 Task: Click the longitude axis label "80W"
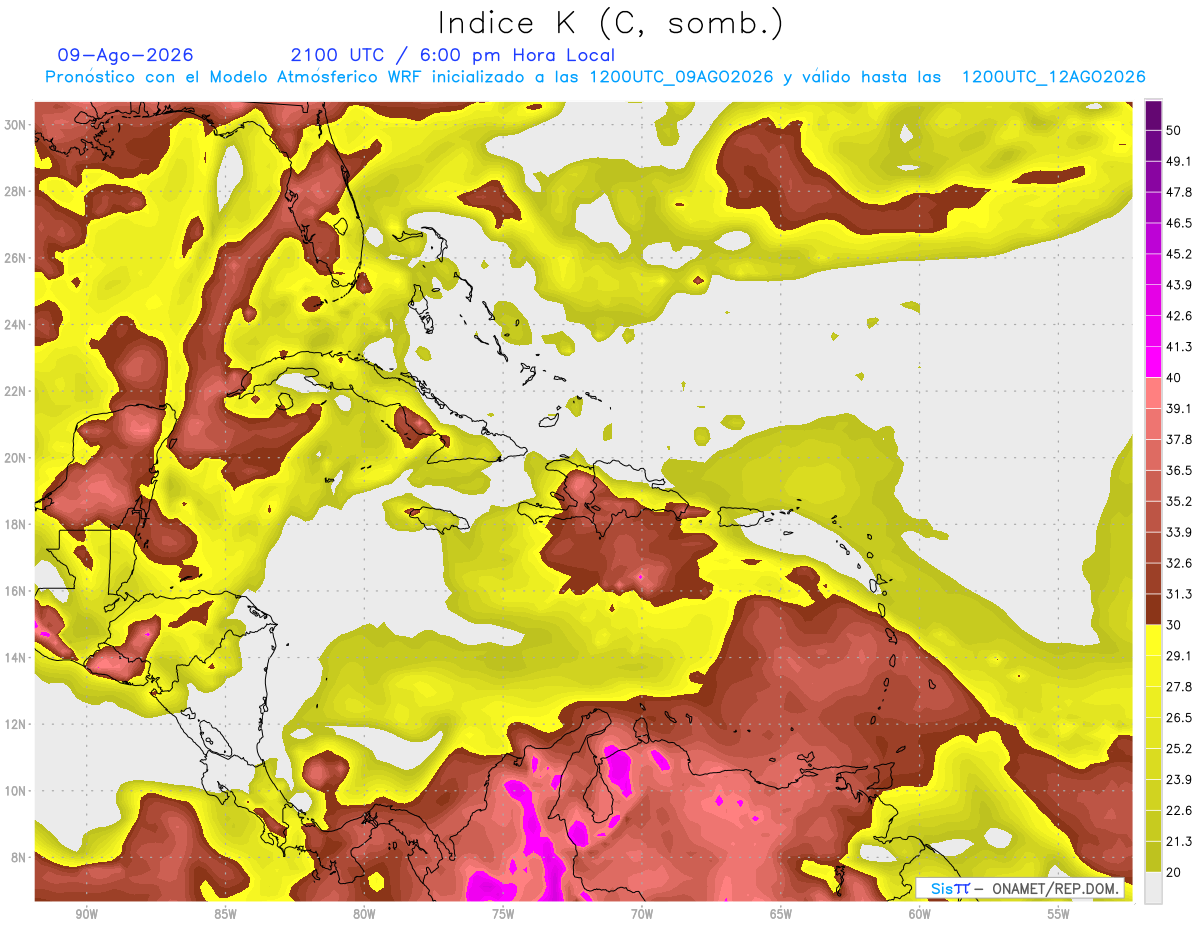coord(364,914)
